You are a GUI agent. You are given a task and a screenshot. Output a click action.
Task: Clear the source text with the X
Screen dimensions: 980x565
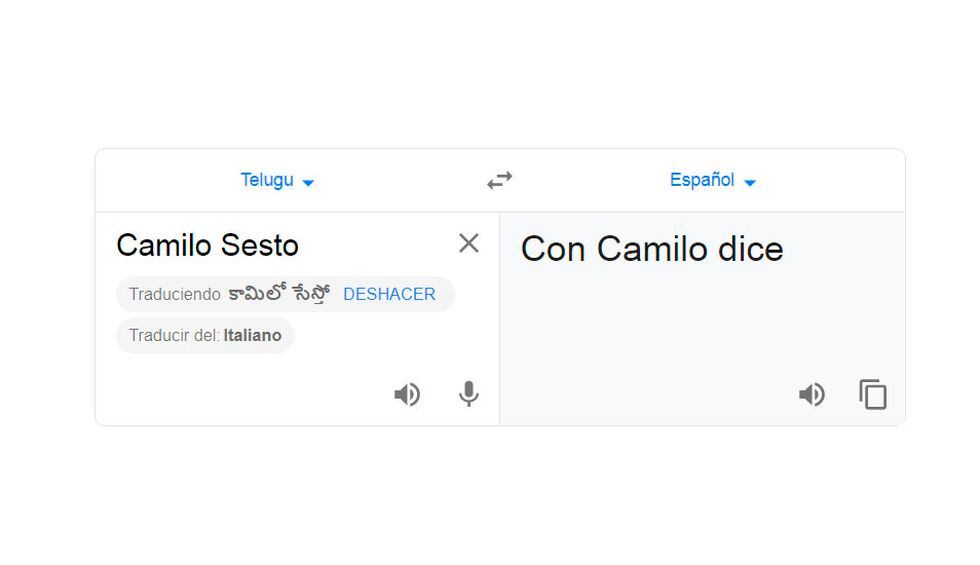[x=468, y=243]
